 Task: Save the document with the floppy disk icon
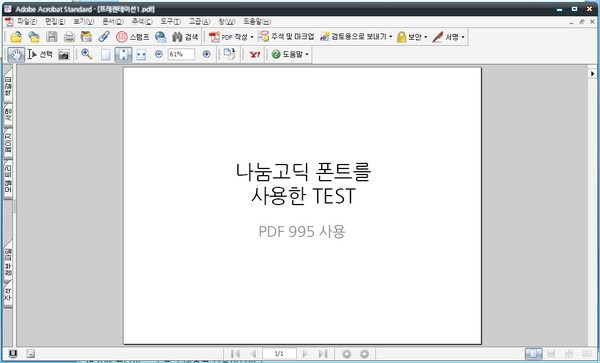51,37
